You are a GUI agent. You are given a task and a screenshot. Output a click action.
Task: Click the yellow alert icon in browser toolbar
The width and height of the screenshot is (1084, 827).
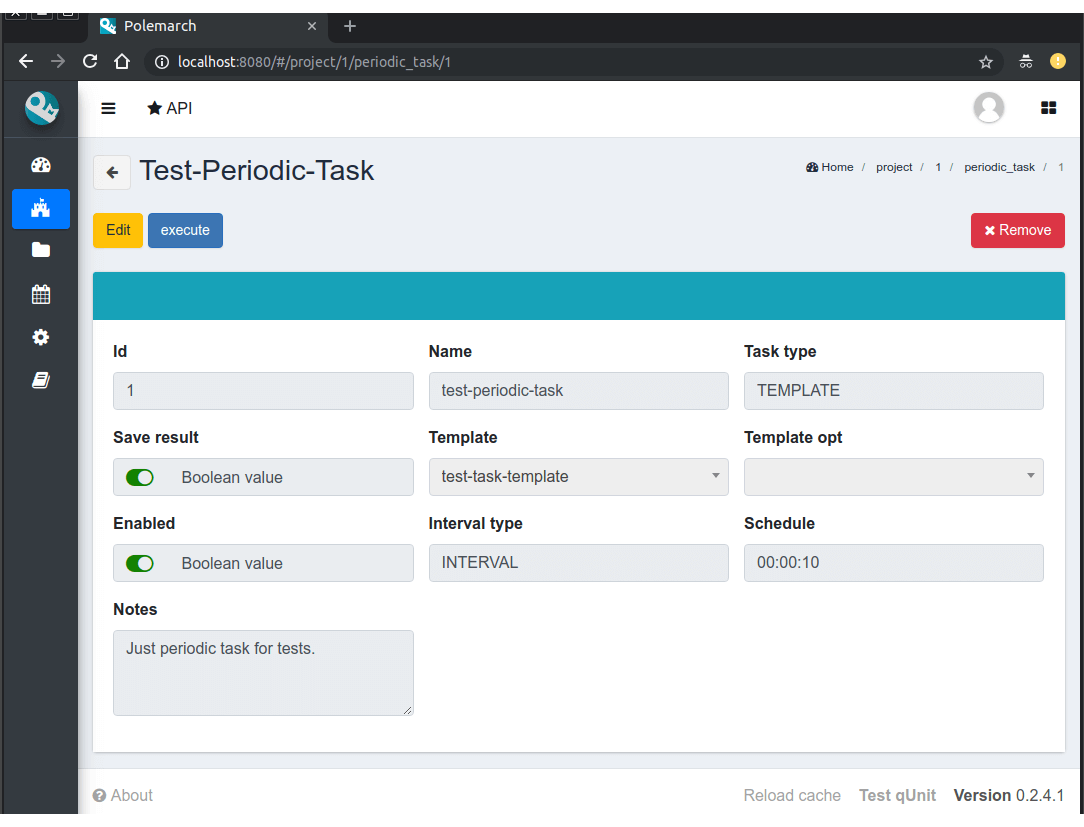[x=1057, y=62]
